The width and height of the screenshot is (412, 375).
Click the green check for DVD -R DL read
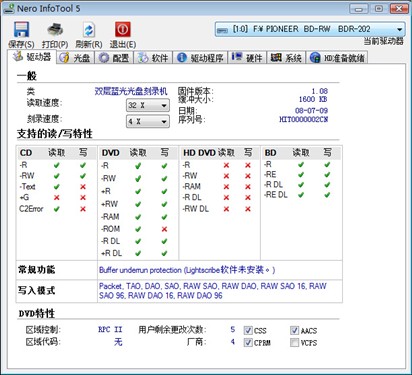coord(138,241)
